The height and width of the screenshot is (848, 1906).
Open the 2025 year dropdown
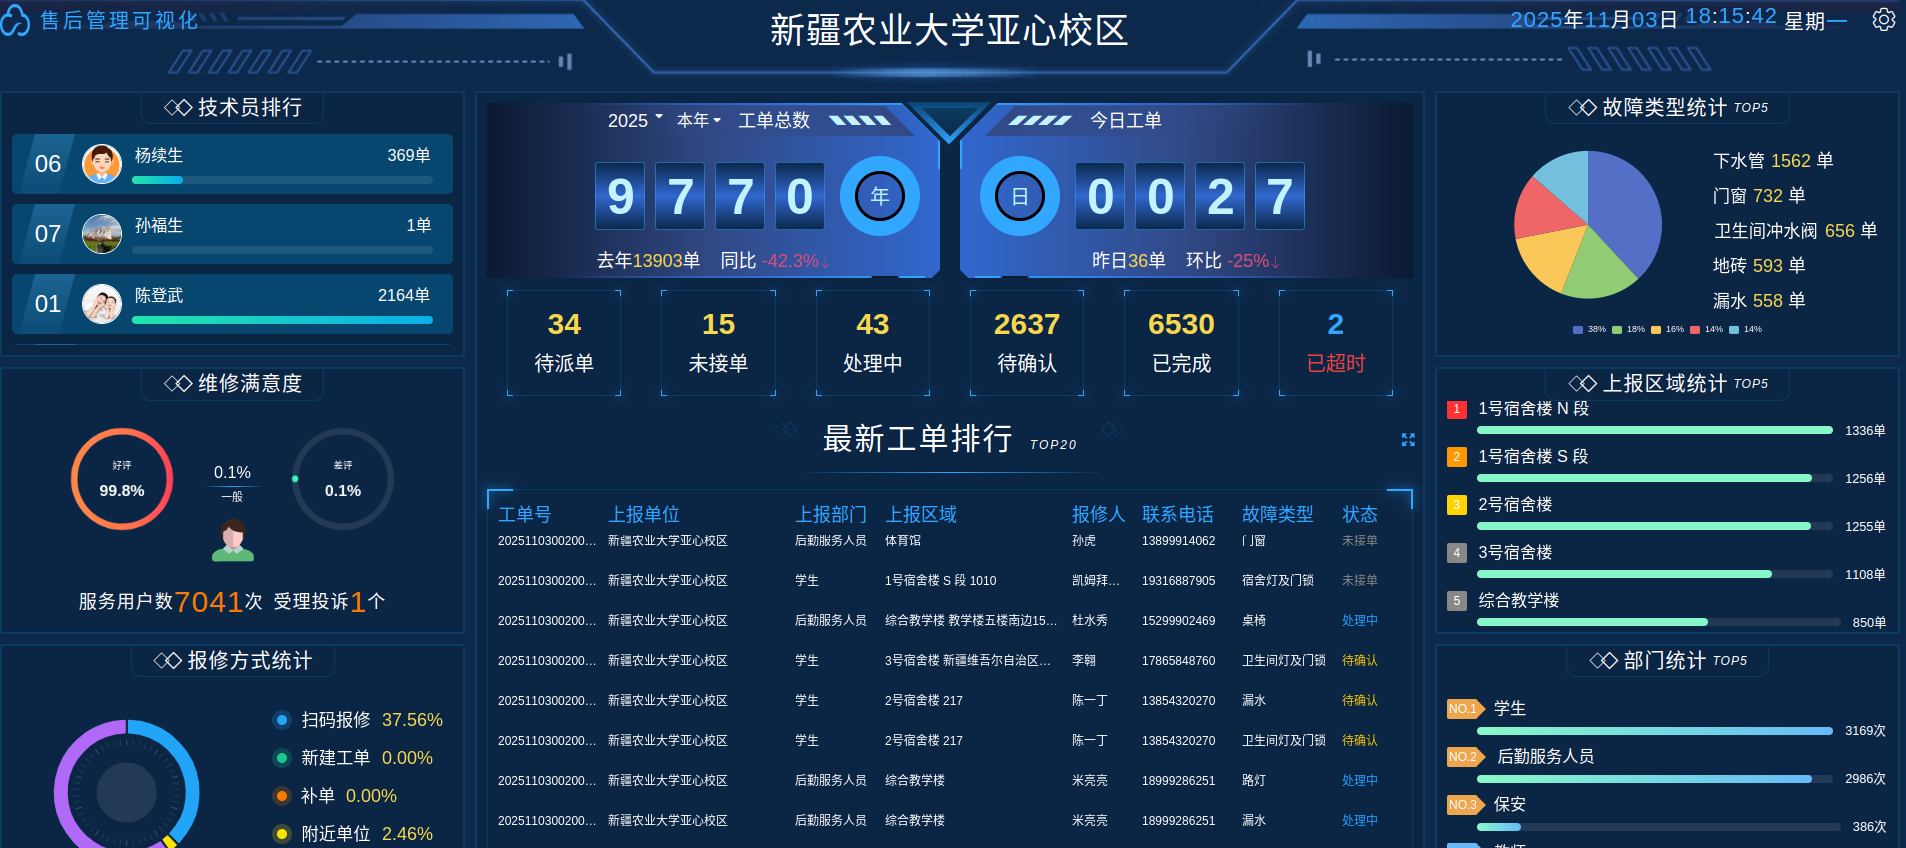[635, 121]
